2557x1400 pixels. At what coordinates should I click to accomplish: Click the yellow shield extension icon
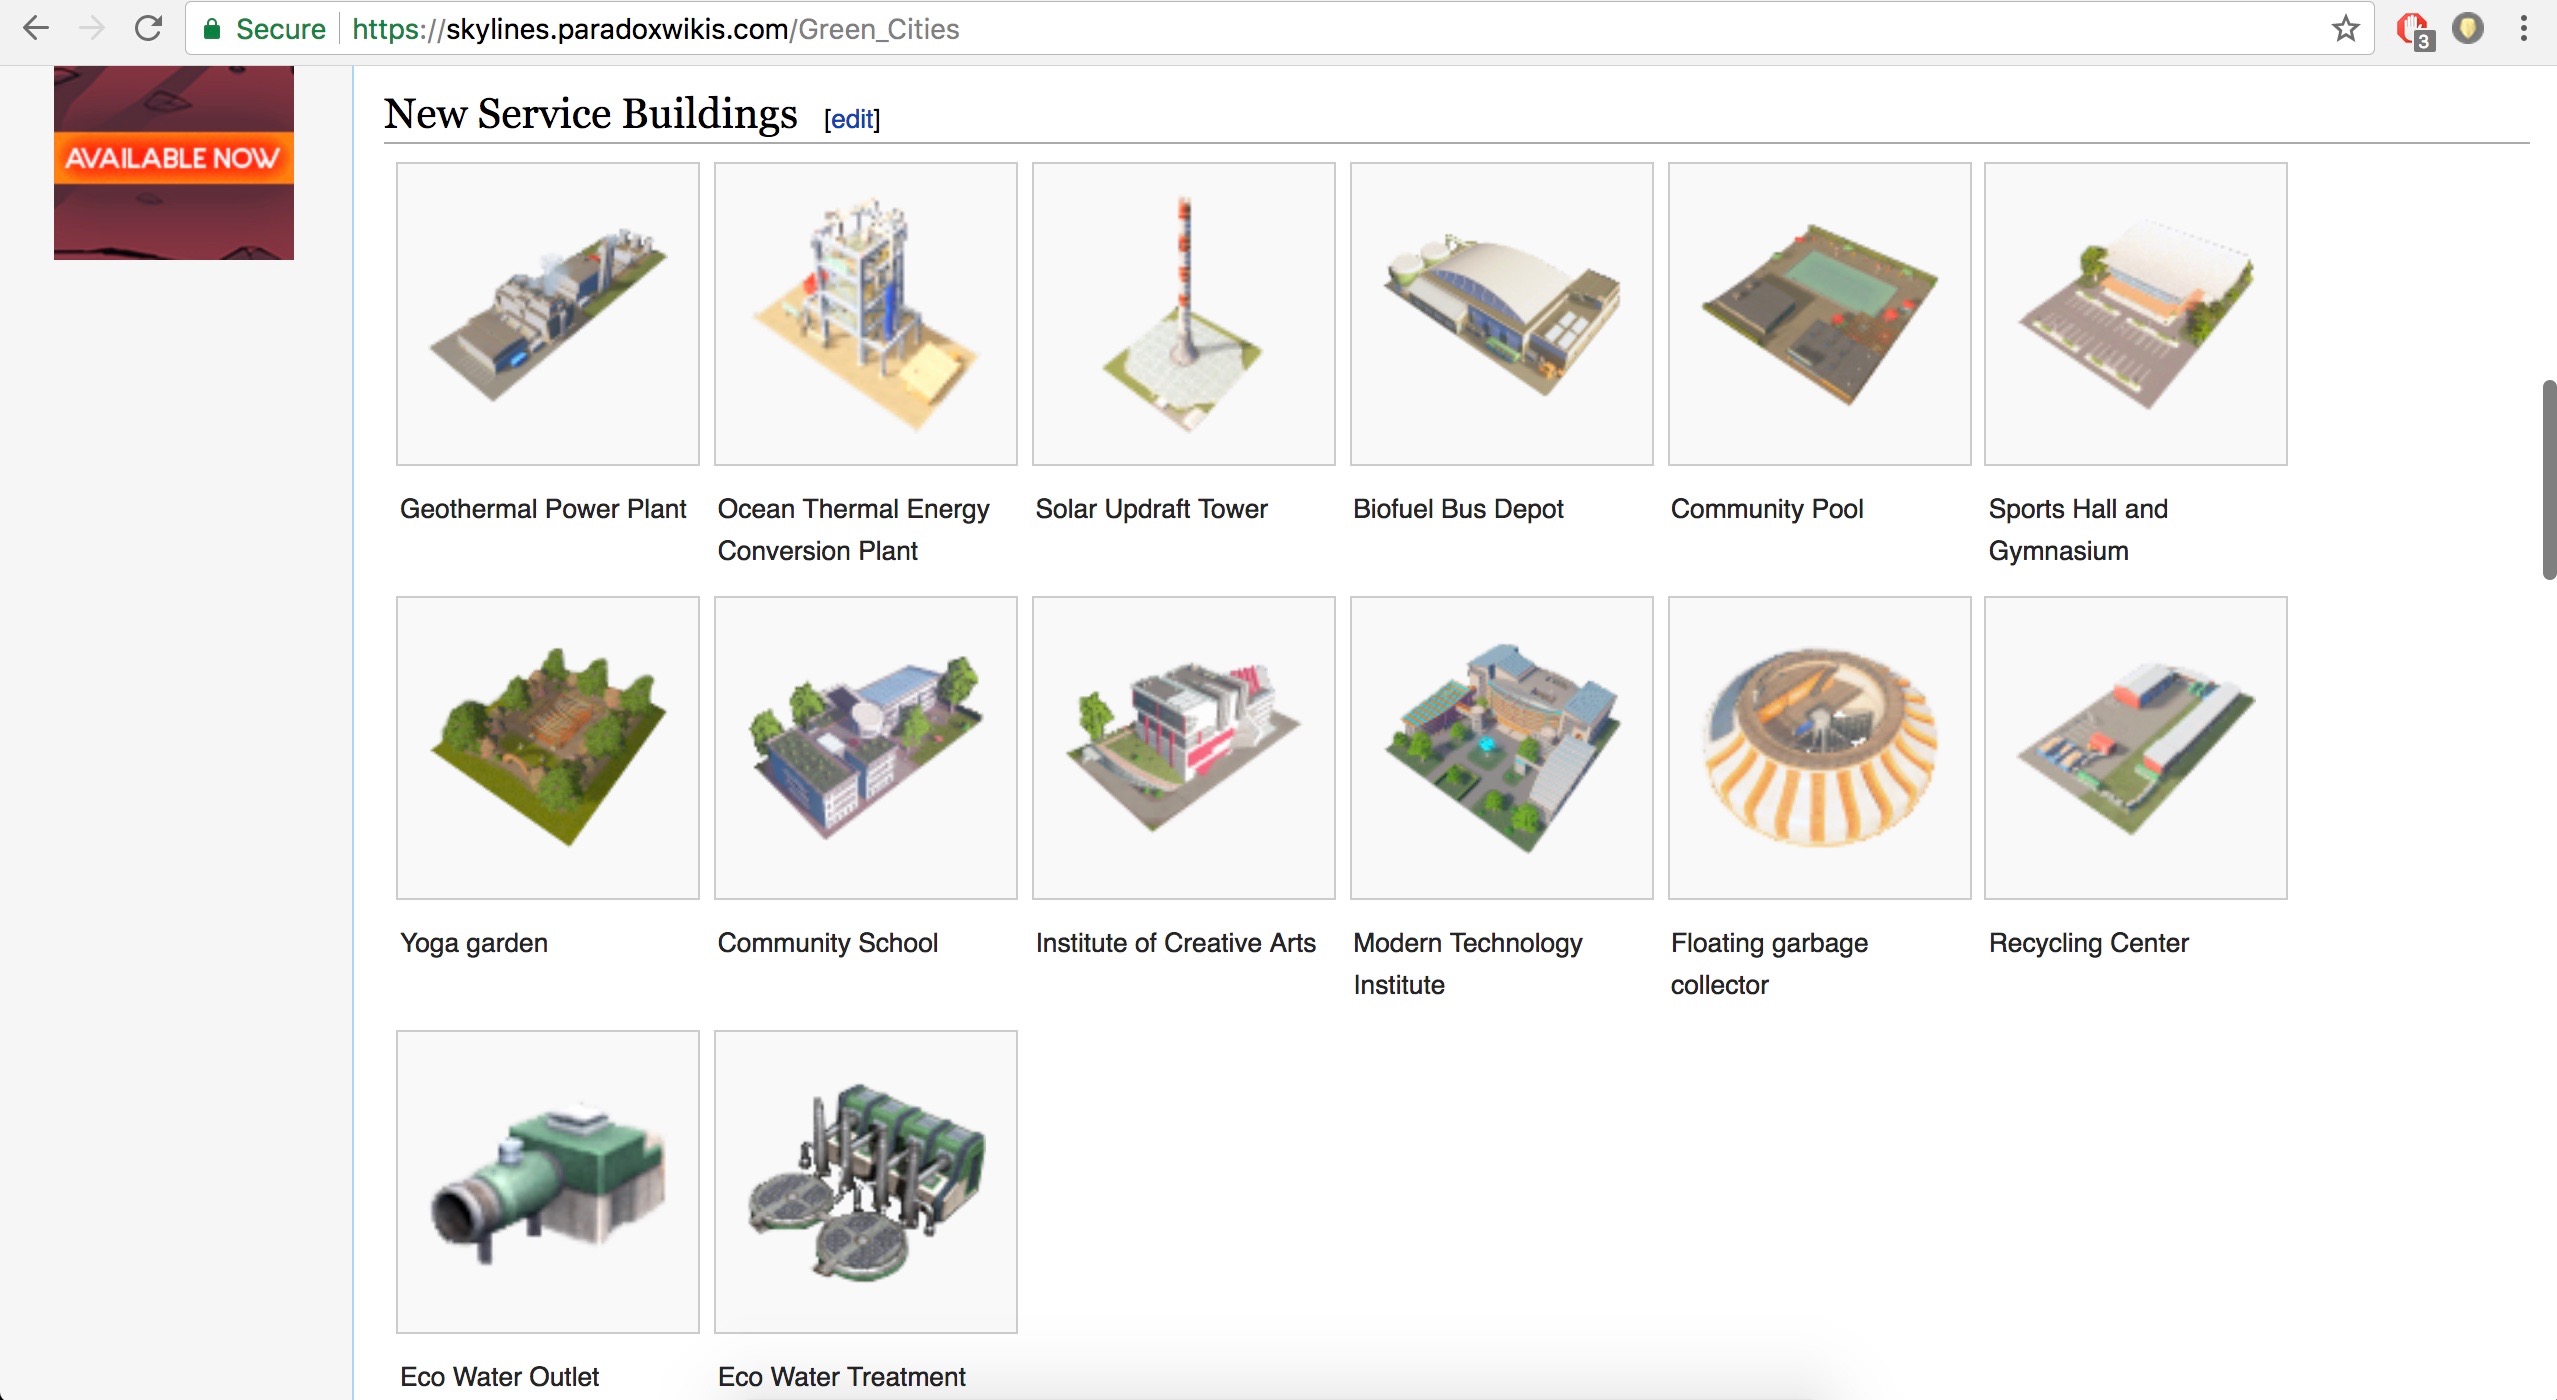2467,28
